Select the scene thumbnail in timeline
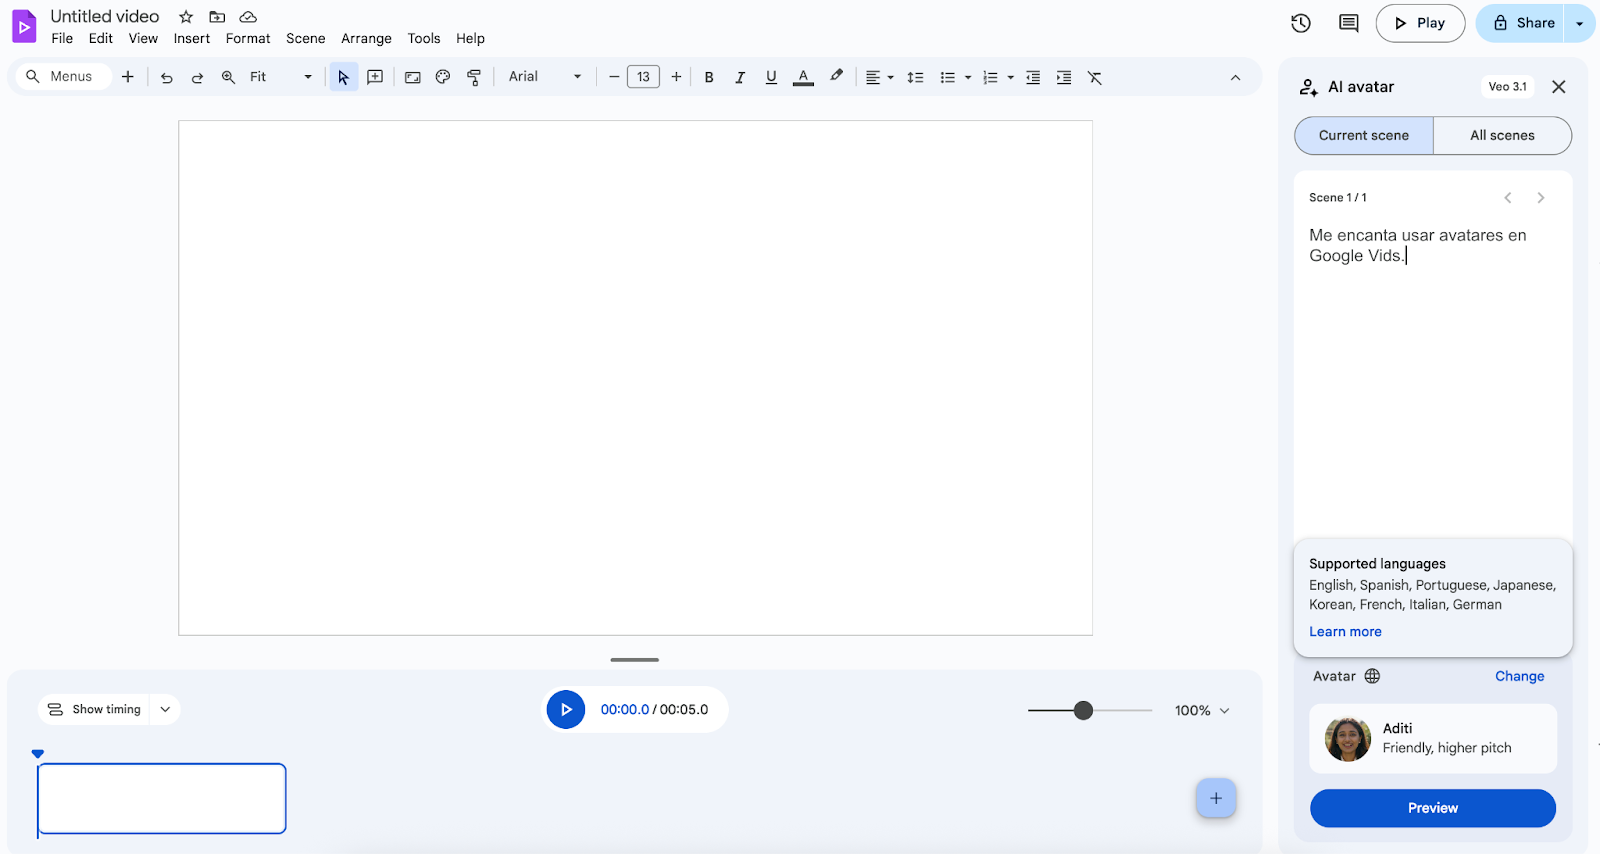This screenshot has height=854, width=1600. pyautogui.click(x=162, y=798)
